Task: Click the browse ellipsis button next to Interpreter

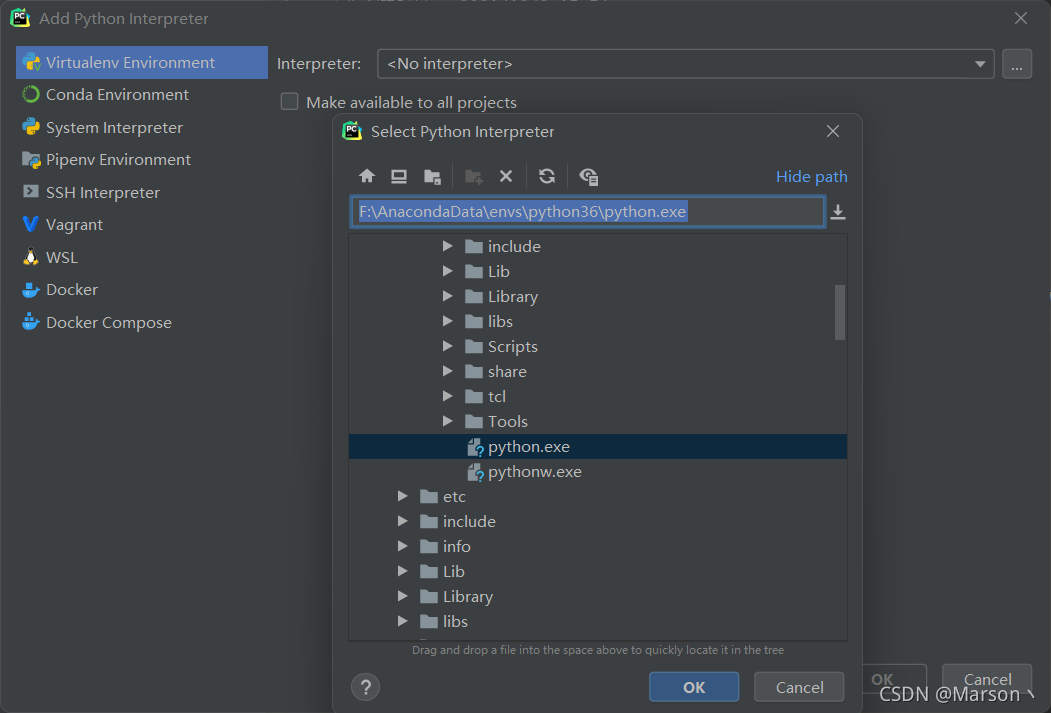Action: pos(1017,64)
